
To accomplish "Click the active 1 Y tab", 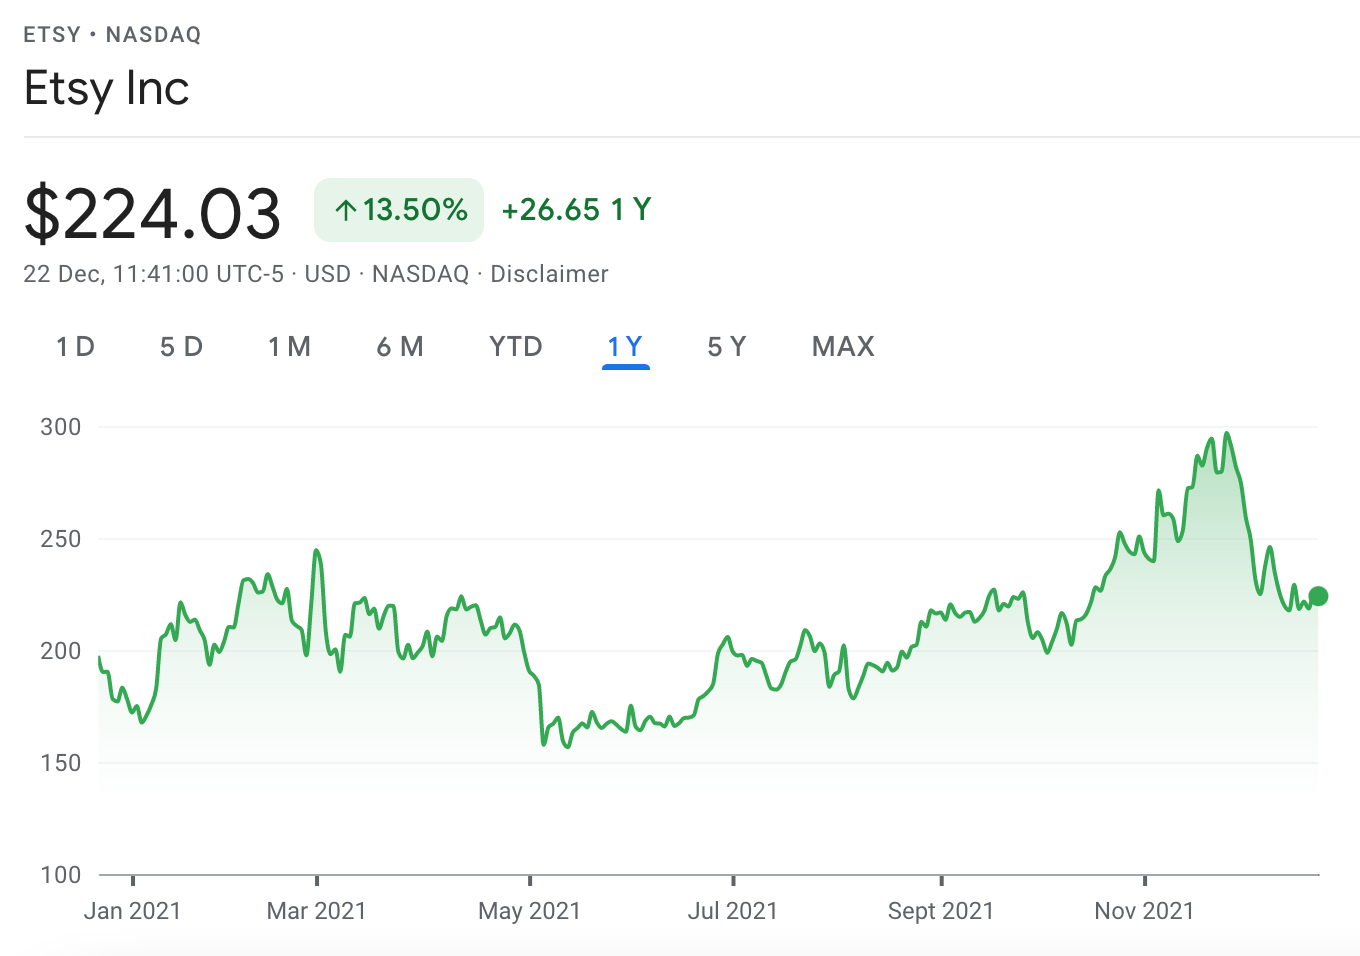I will pos(625,347).
